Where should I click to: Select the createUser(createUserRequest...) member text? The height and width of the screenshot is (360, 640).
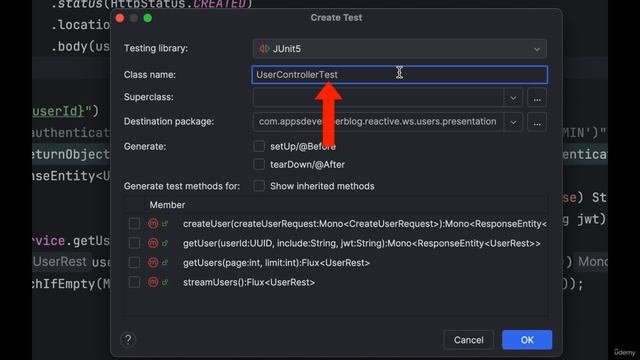(364, 224)
